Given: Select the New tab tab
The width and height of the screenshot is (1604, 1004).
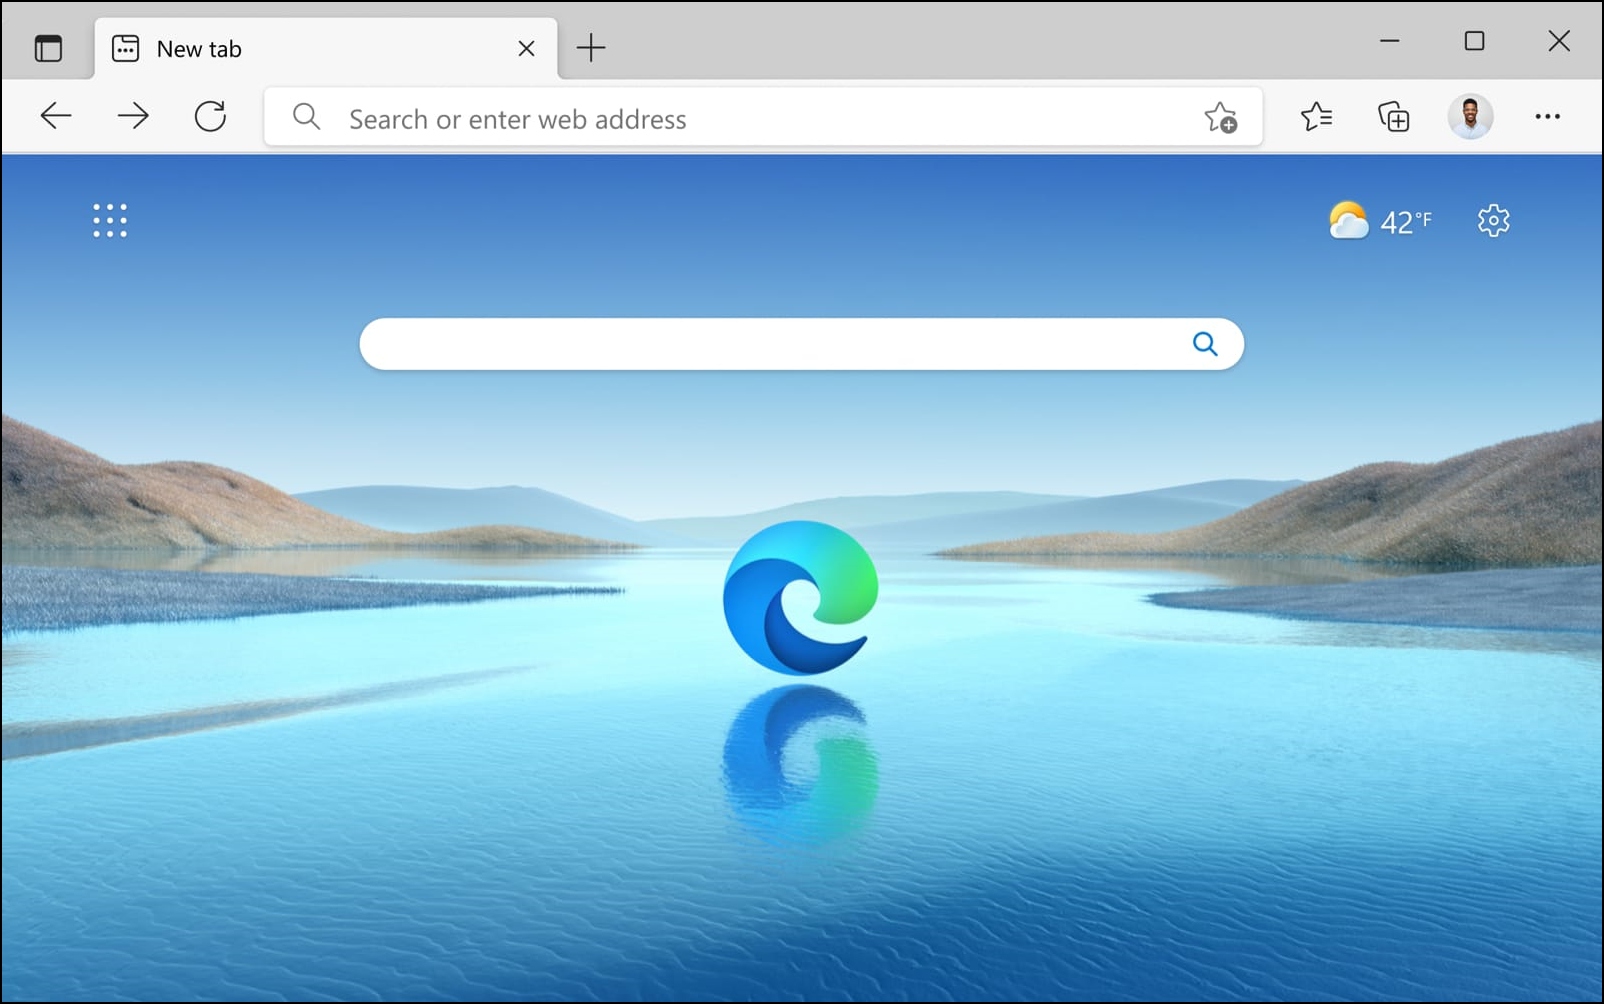Looking at the screenshot, I should 326,48.
